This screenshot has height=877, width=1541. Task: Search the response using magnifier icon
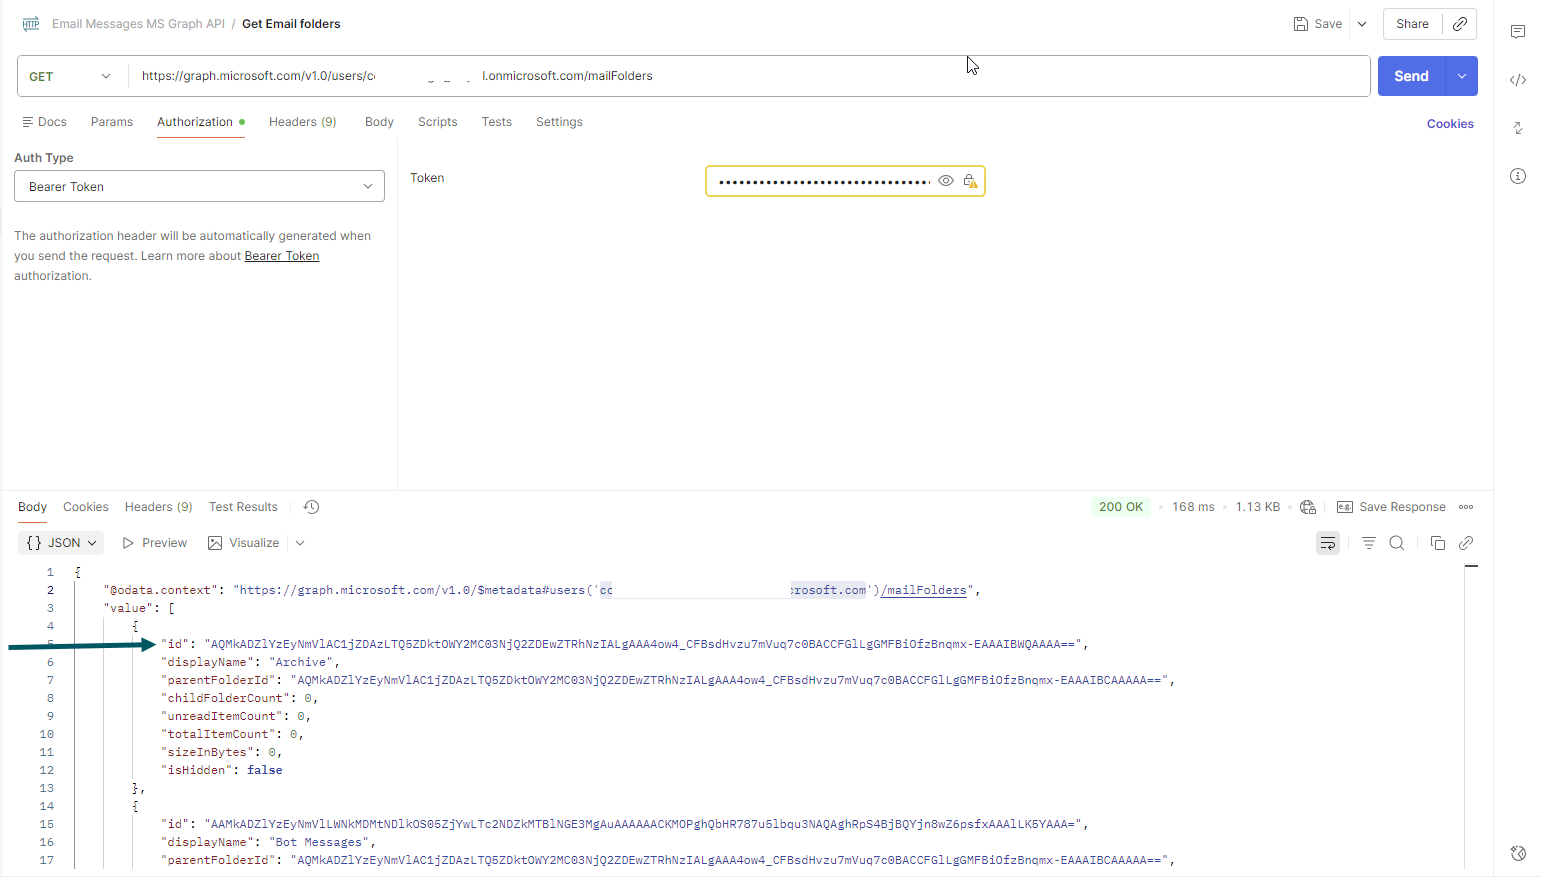pos(1397,543)
